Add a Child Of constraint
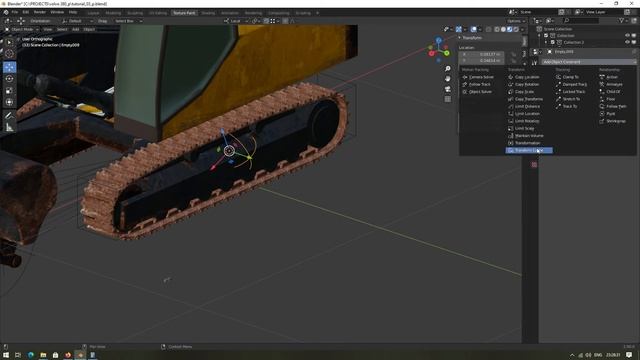640x360 pixels. coord(610,92)
